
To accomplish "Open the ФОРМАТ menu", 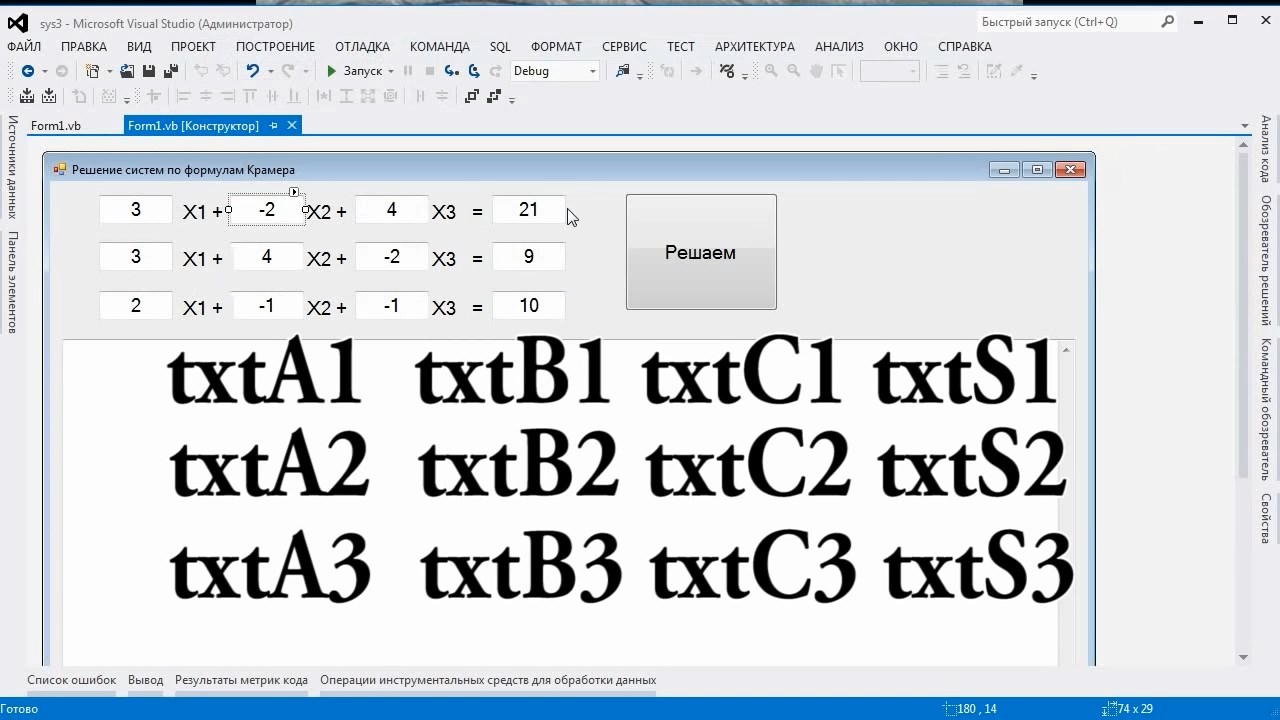I will click(x=556, y=47).
